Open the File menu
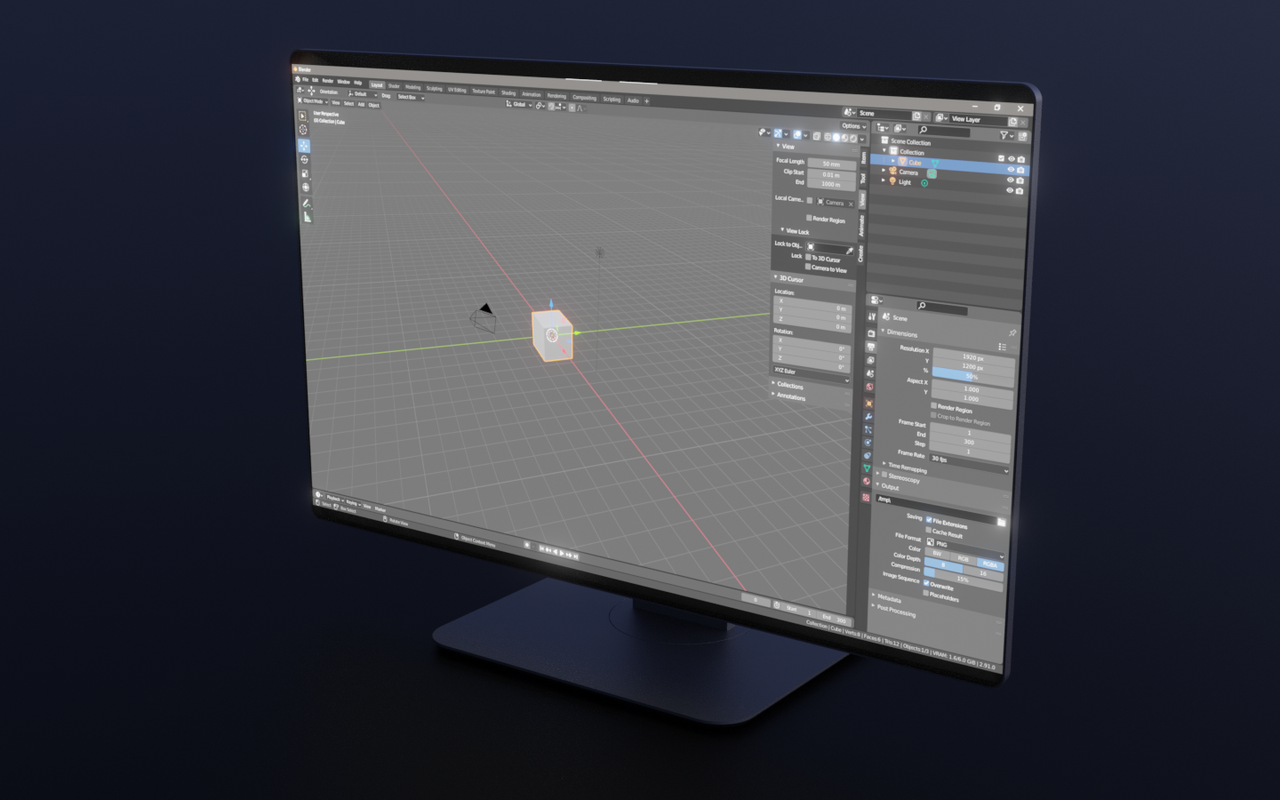The width and height of the screenshot is (1280, 800). point(305,80)
